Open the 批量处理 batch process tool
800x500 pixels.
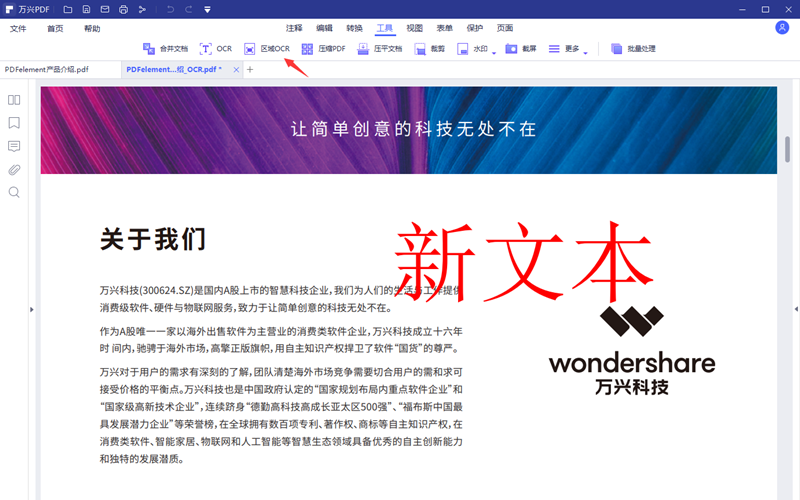[x=633, y=48]
